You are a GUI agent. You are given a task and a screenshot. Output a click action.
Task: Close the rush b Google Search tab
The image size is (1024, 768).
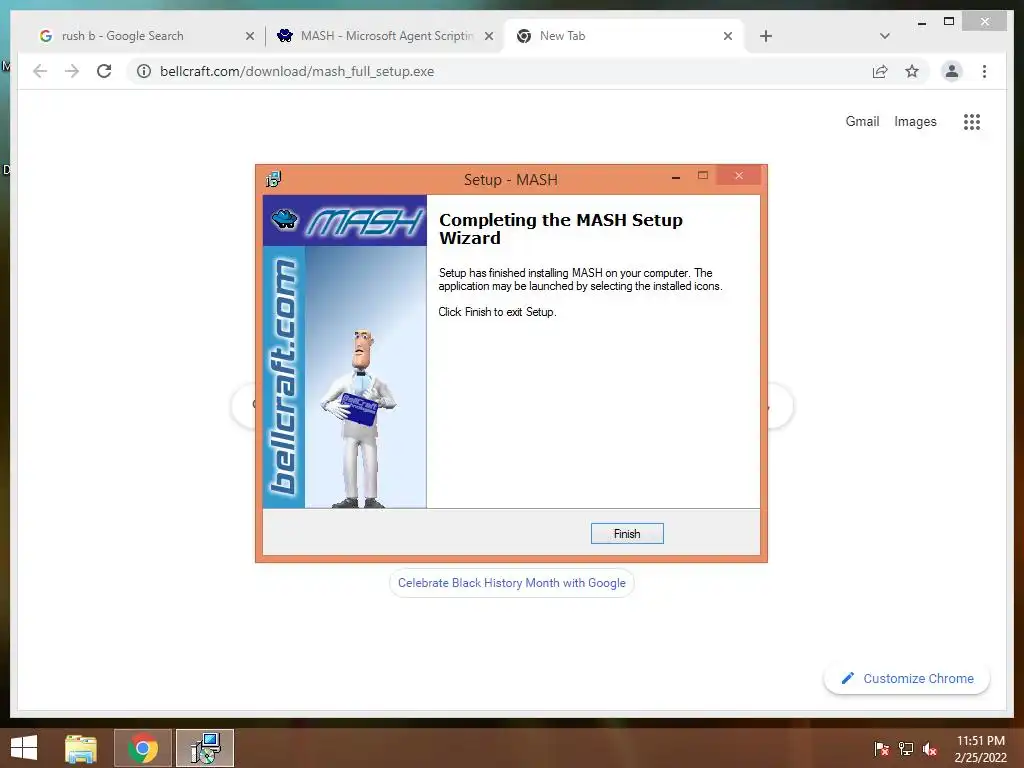pyautogui.click(x=249, y=37)
